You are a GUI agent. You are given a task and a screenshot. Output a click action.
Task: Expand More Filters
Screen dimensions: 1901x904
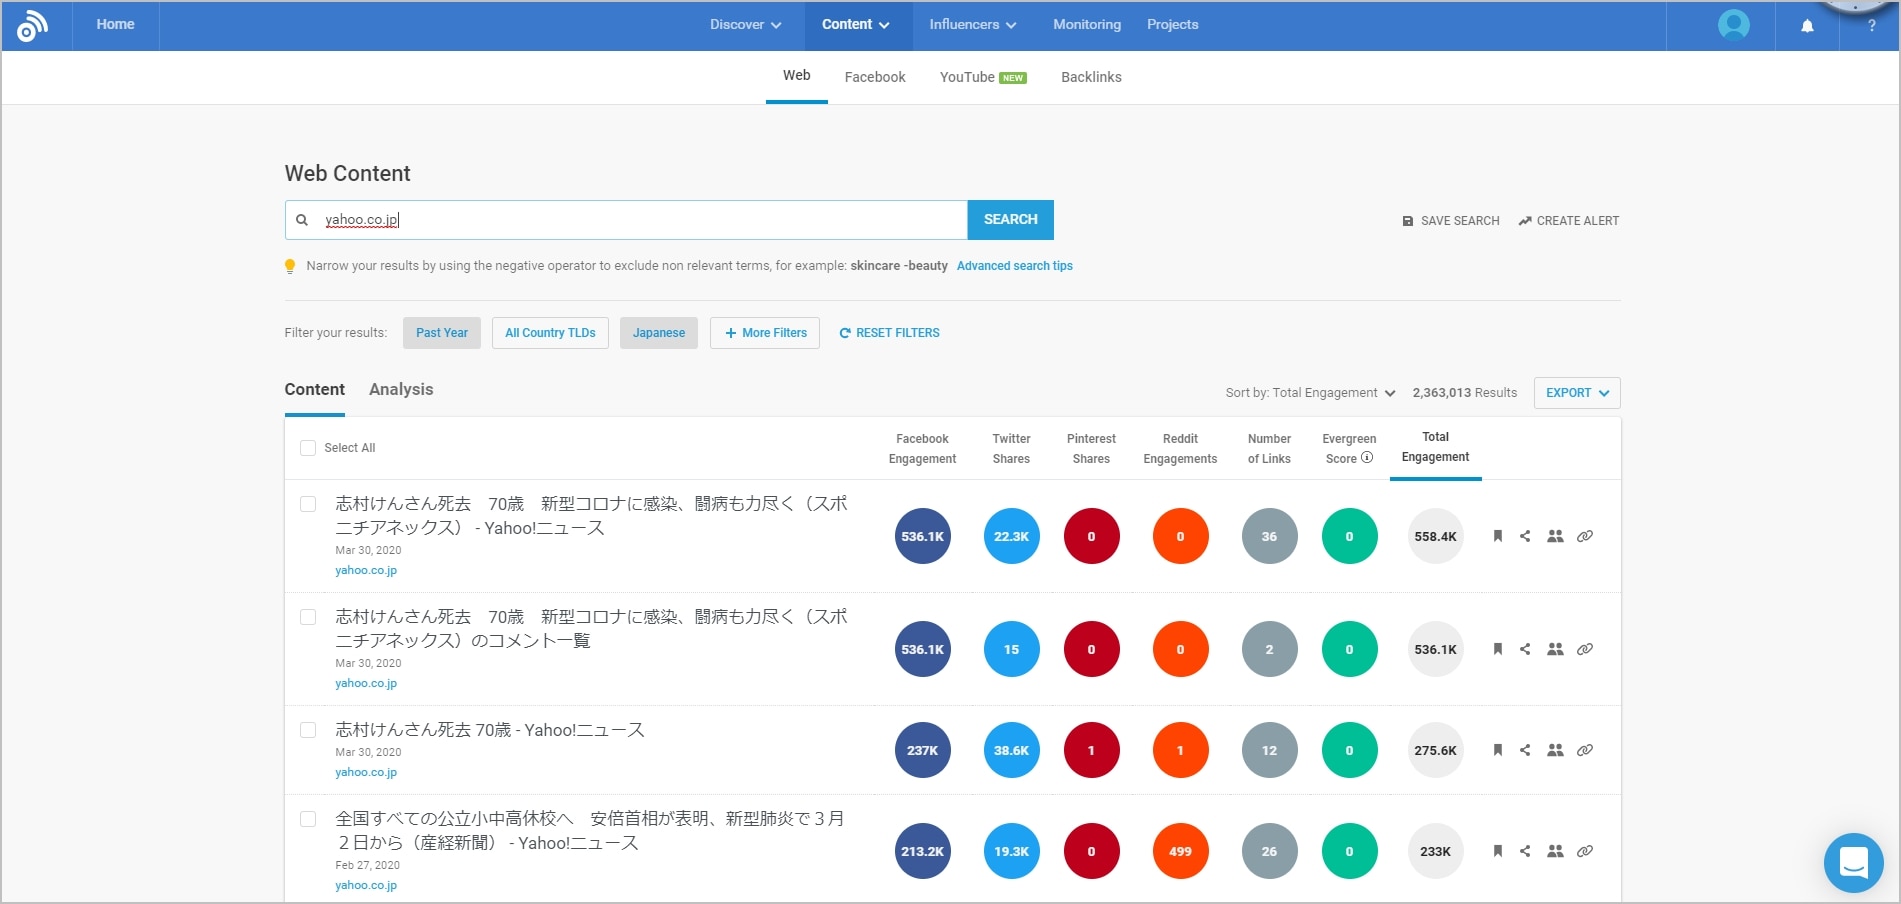[765, 333]
